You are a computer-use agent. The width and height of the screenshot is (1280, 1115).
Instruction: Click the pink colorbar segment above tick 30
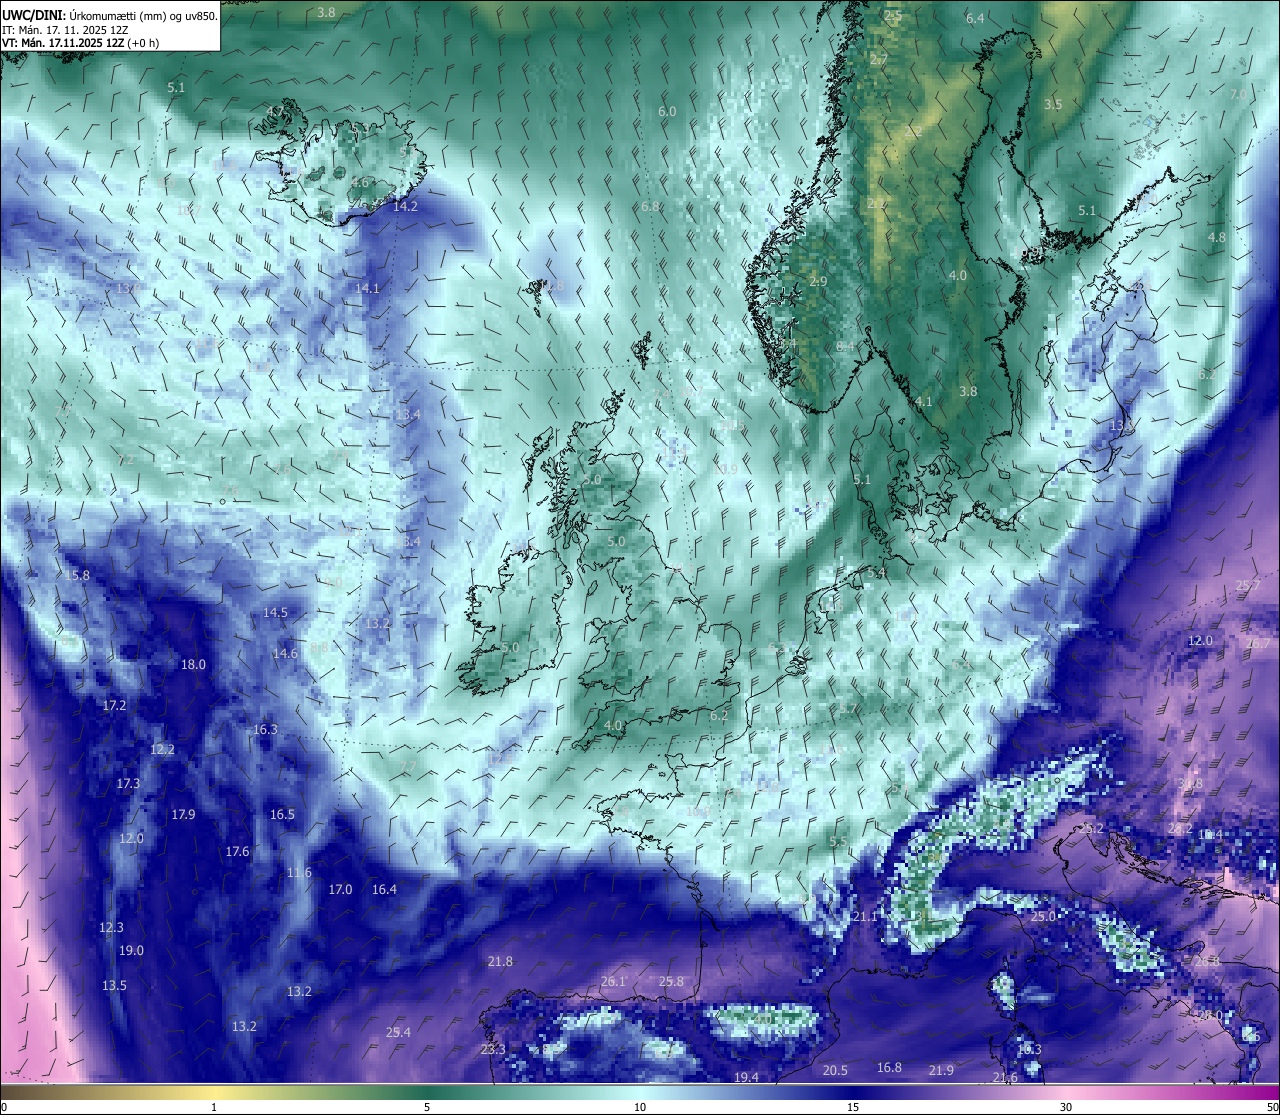pyautogui.click(x=1066, y=1092)
